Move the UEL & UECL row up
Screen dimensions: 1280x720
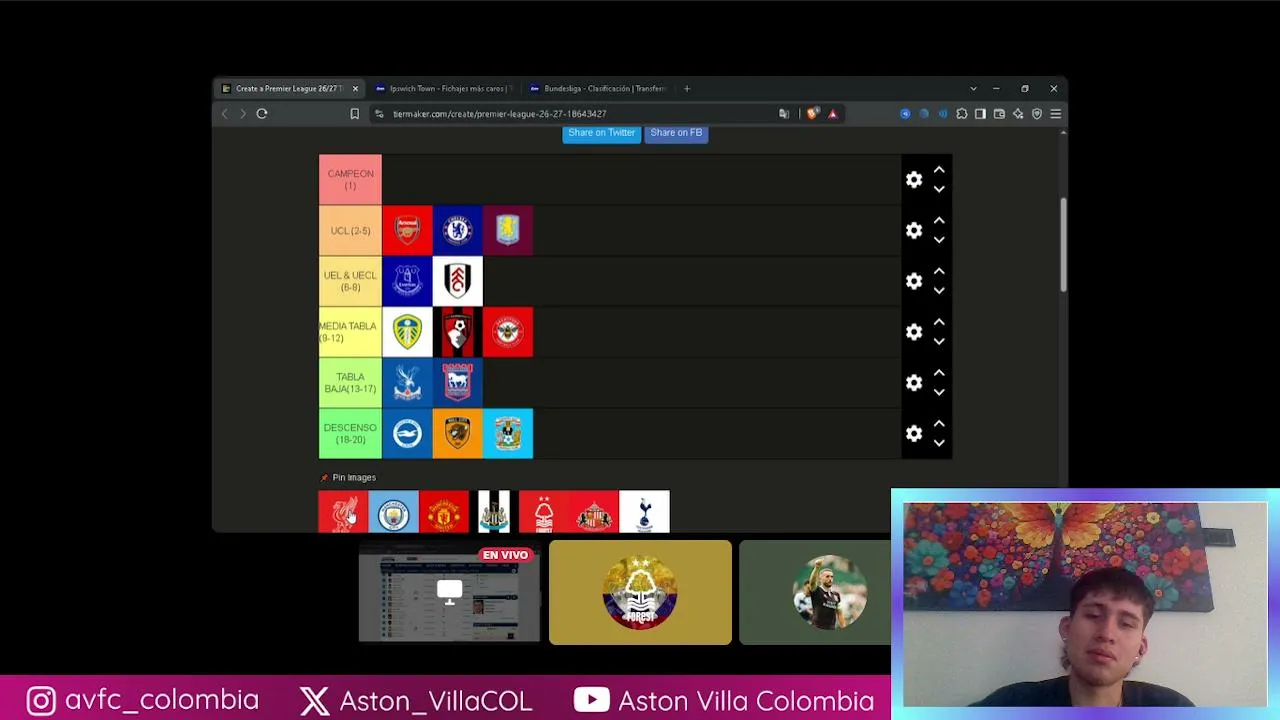point(939,271)
